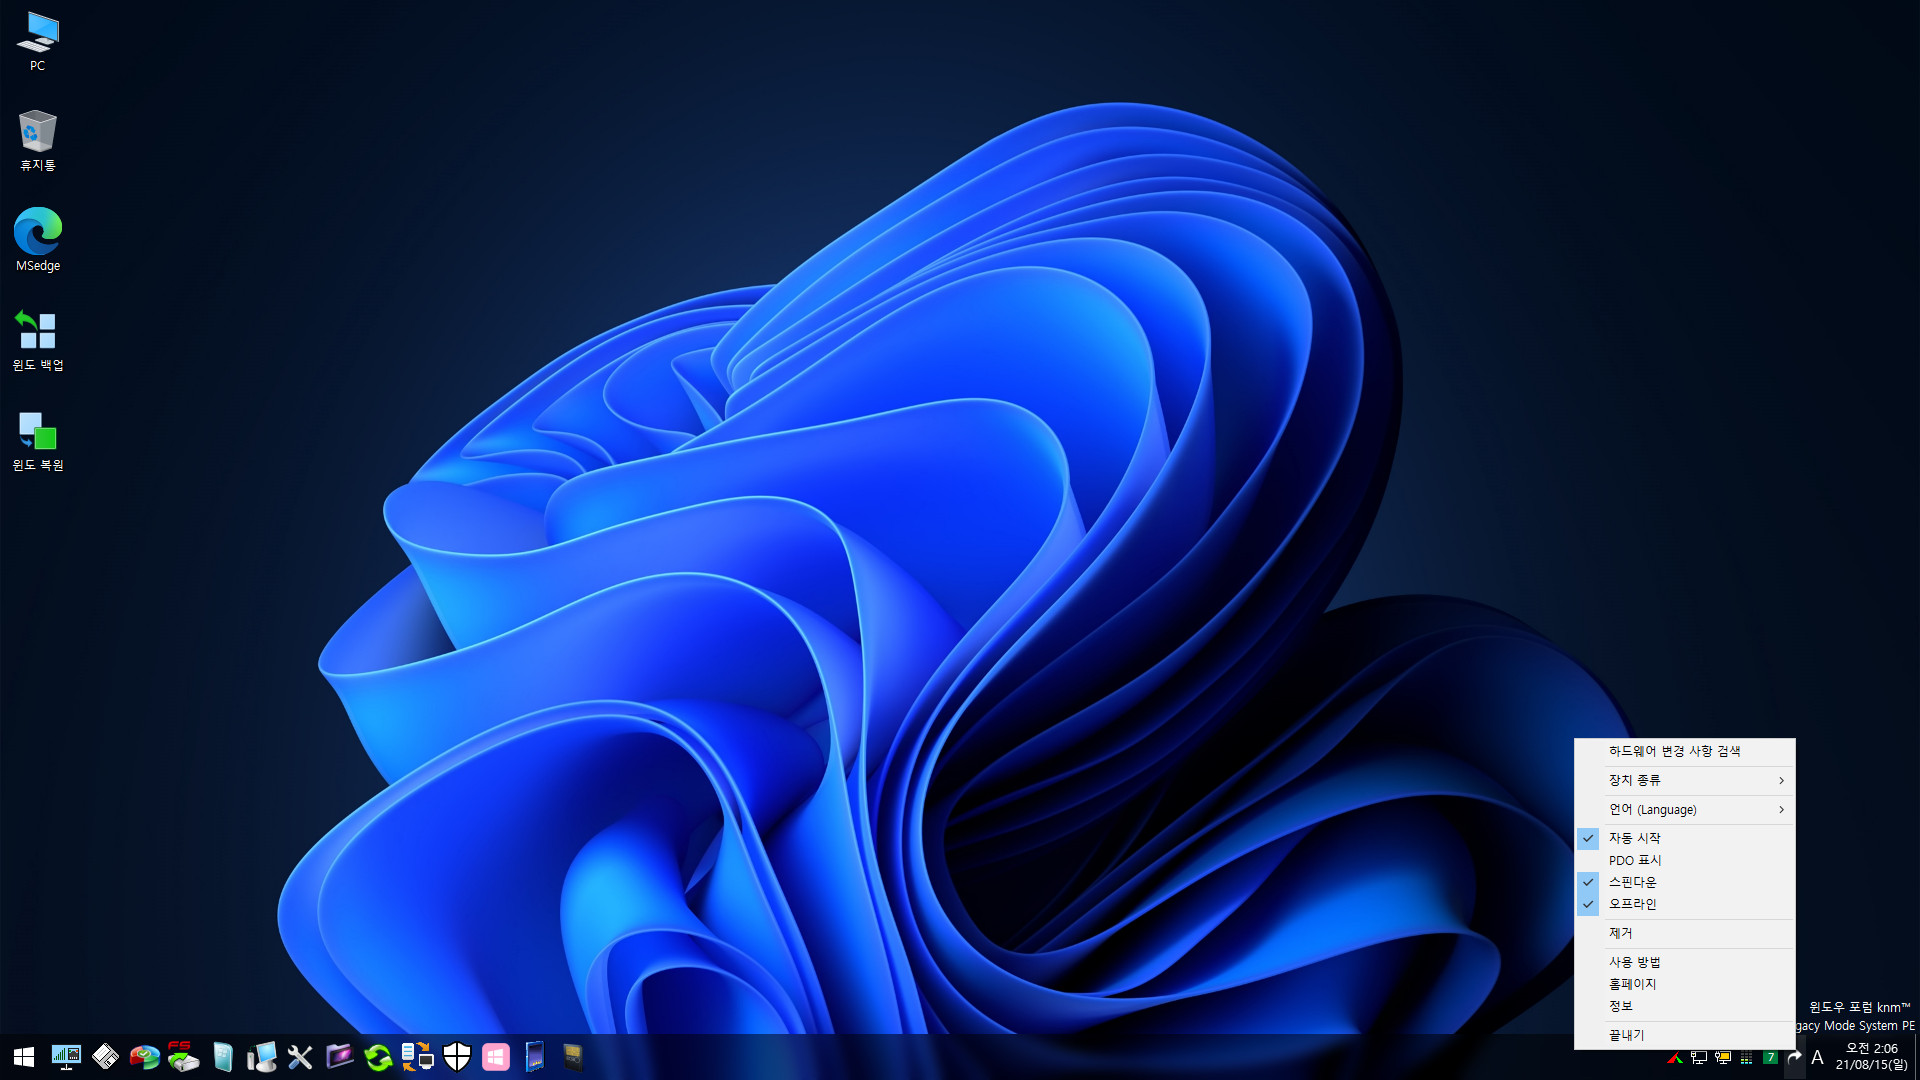Viewport: 1920px width, 1080px height.
Task: Choose 제거 in the context menu
Action: (x=1685, y=933)
